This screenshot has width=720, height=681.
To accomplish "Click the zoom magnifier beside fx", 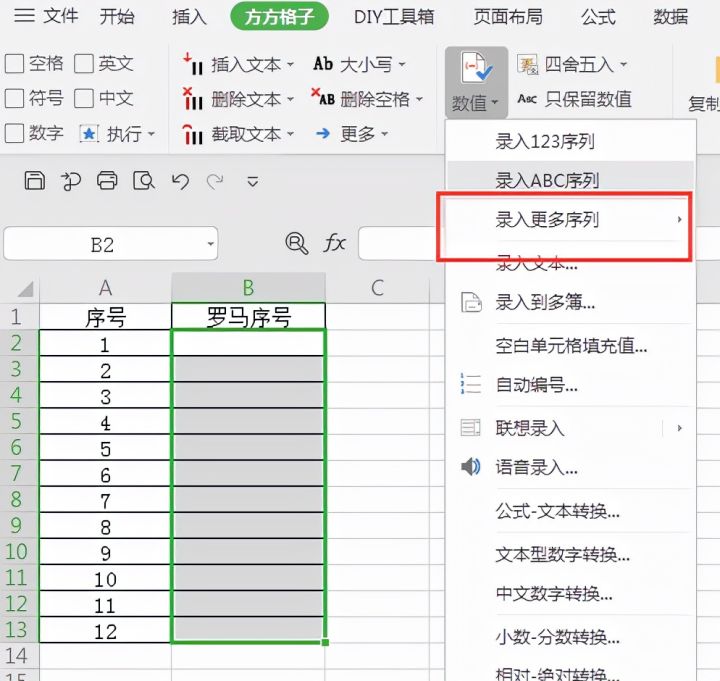I will point(297,243).
